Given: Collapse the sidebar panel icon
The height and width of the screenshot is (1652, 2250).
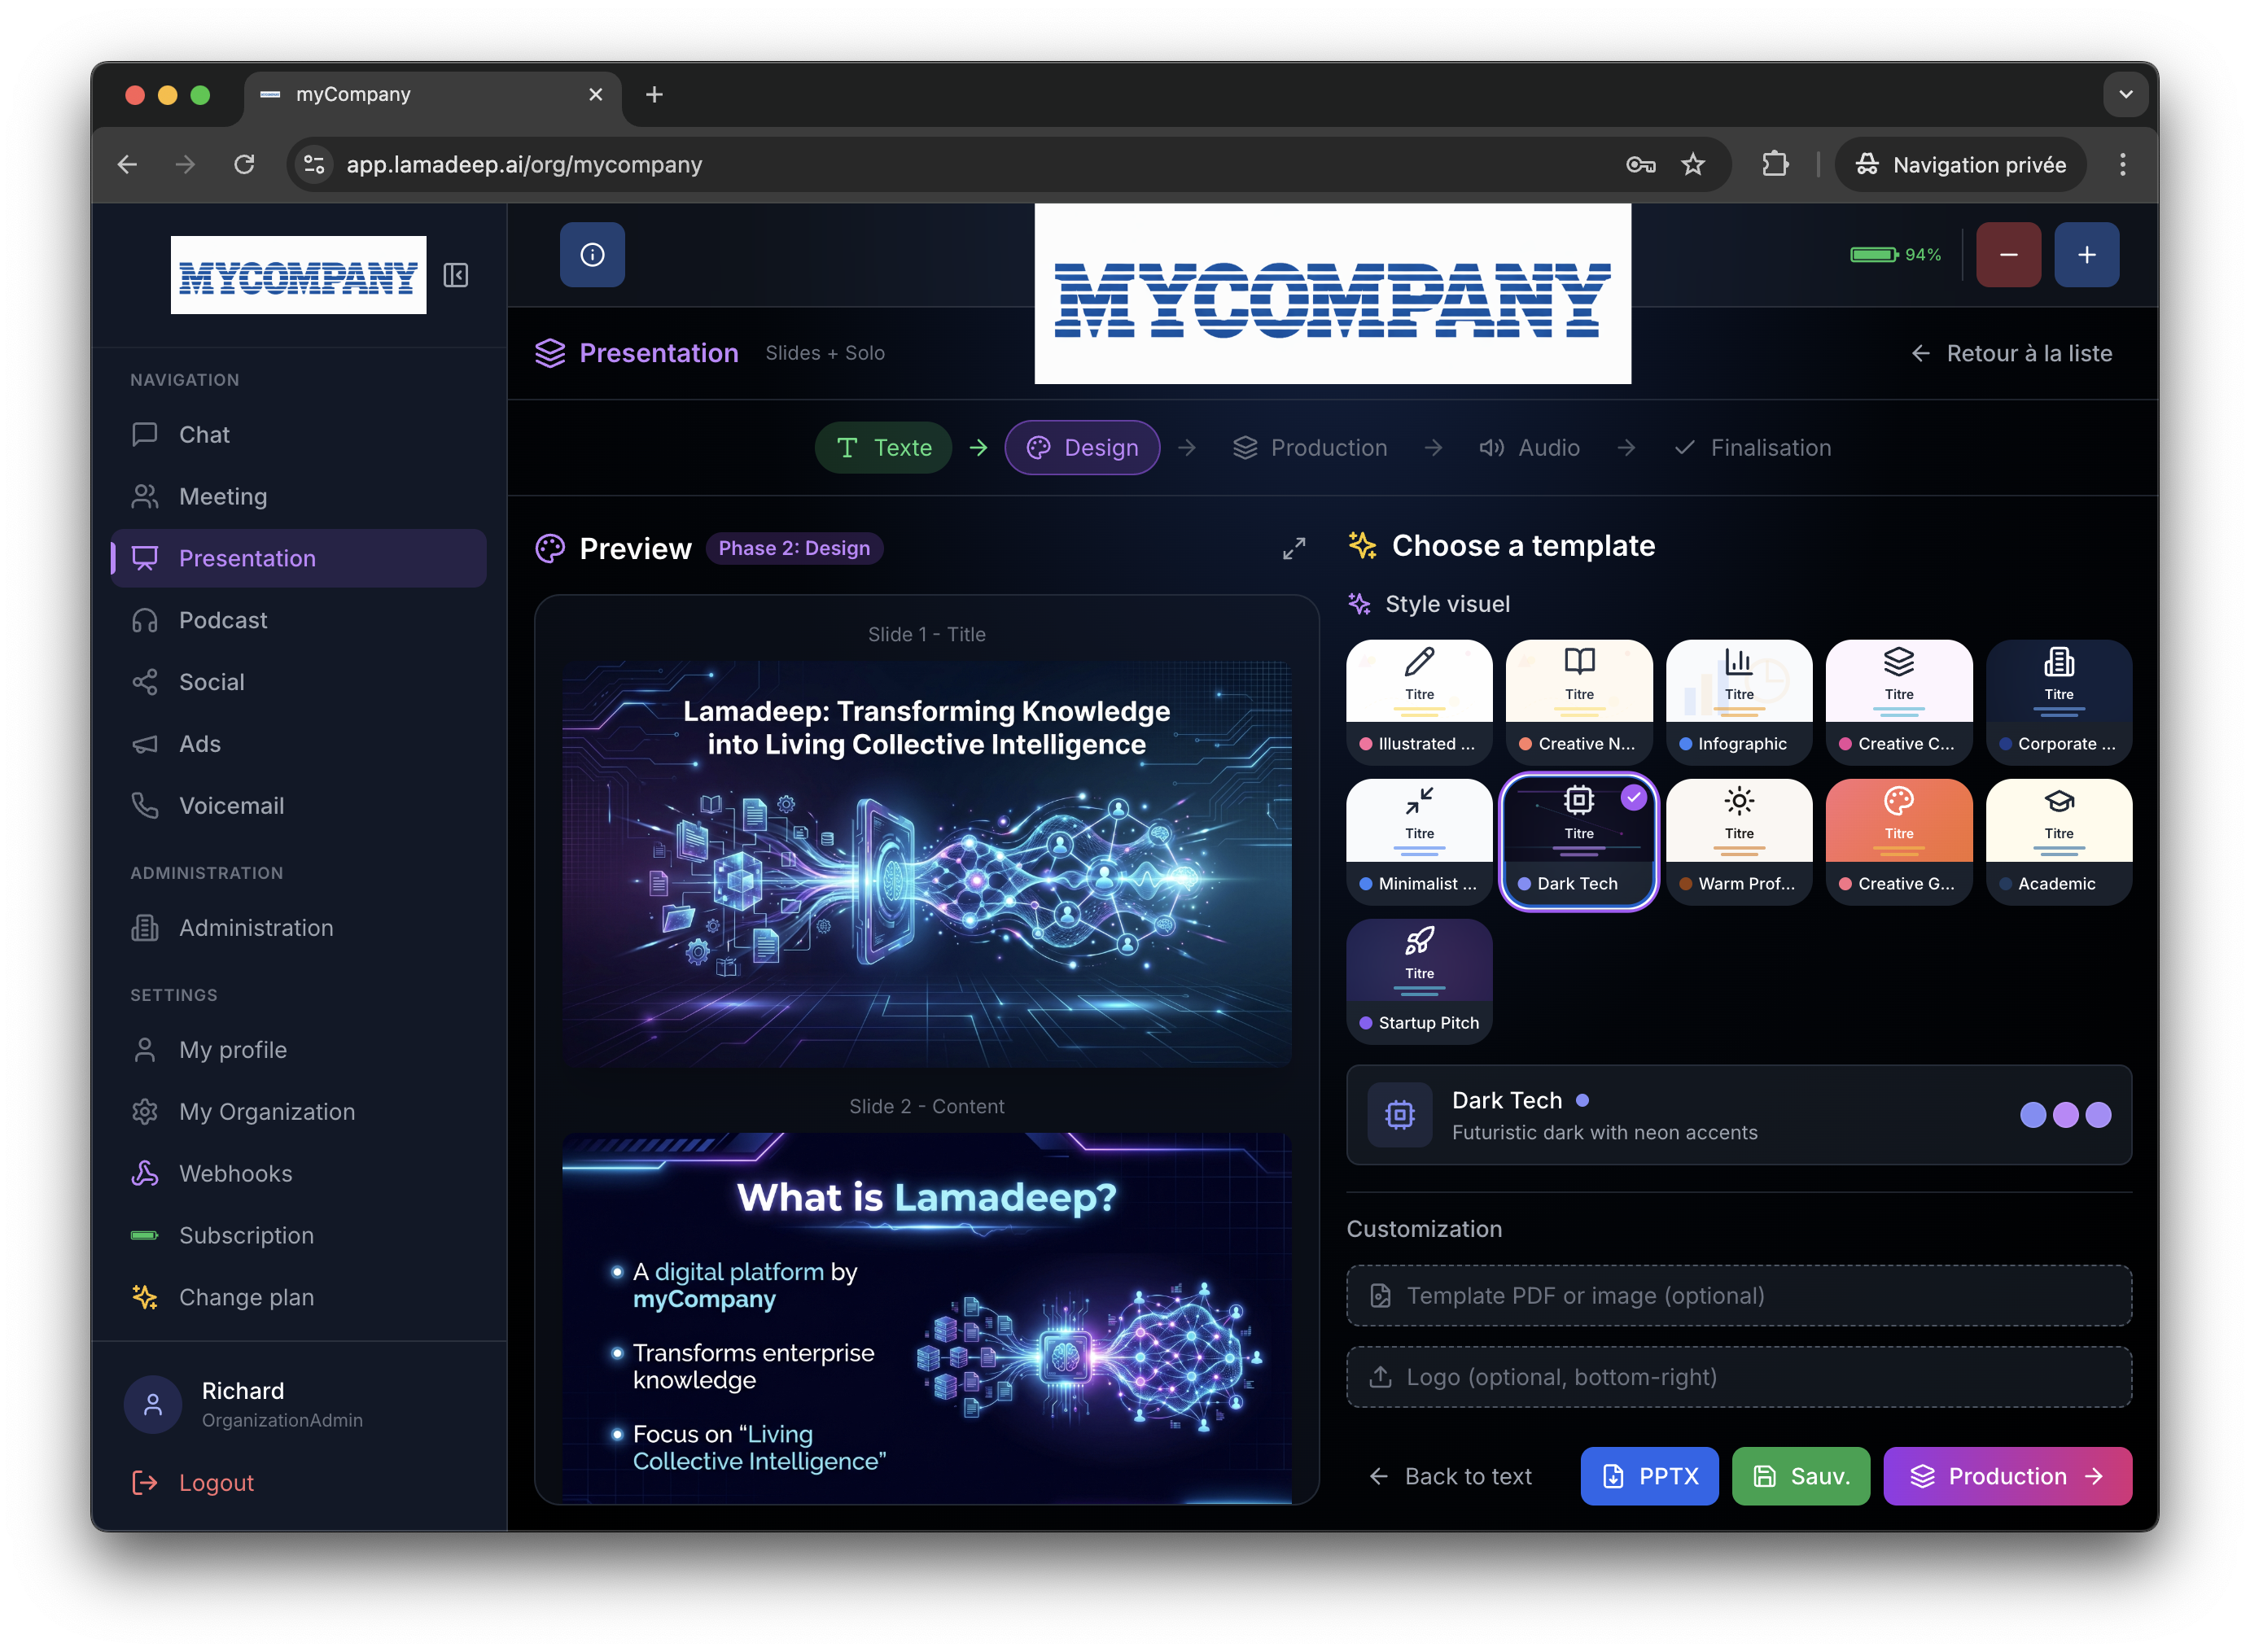Looking at the screenshot, I should 456,275.
